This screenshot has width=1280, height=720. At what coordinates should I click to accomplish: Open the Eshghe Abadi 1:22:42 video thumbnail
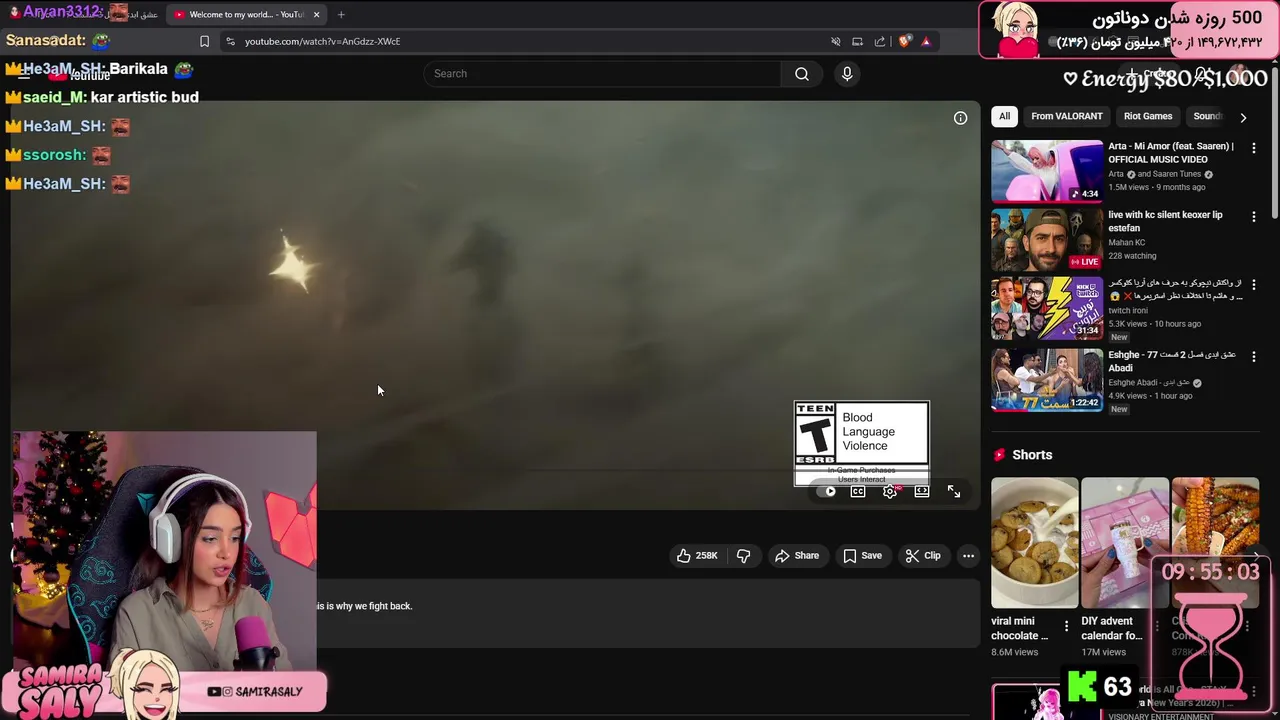[x=1047, y=379]
